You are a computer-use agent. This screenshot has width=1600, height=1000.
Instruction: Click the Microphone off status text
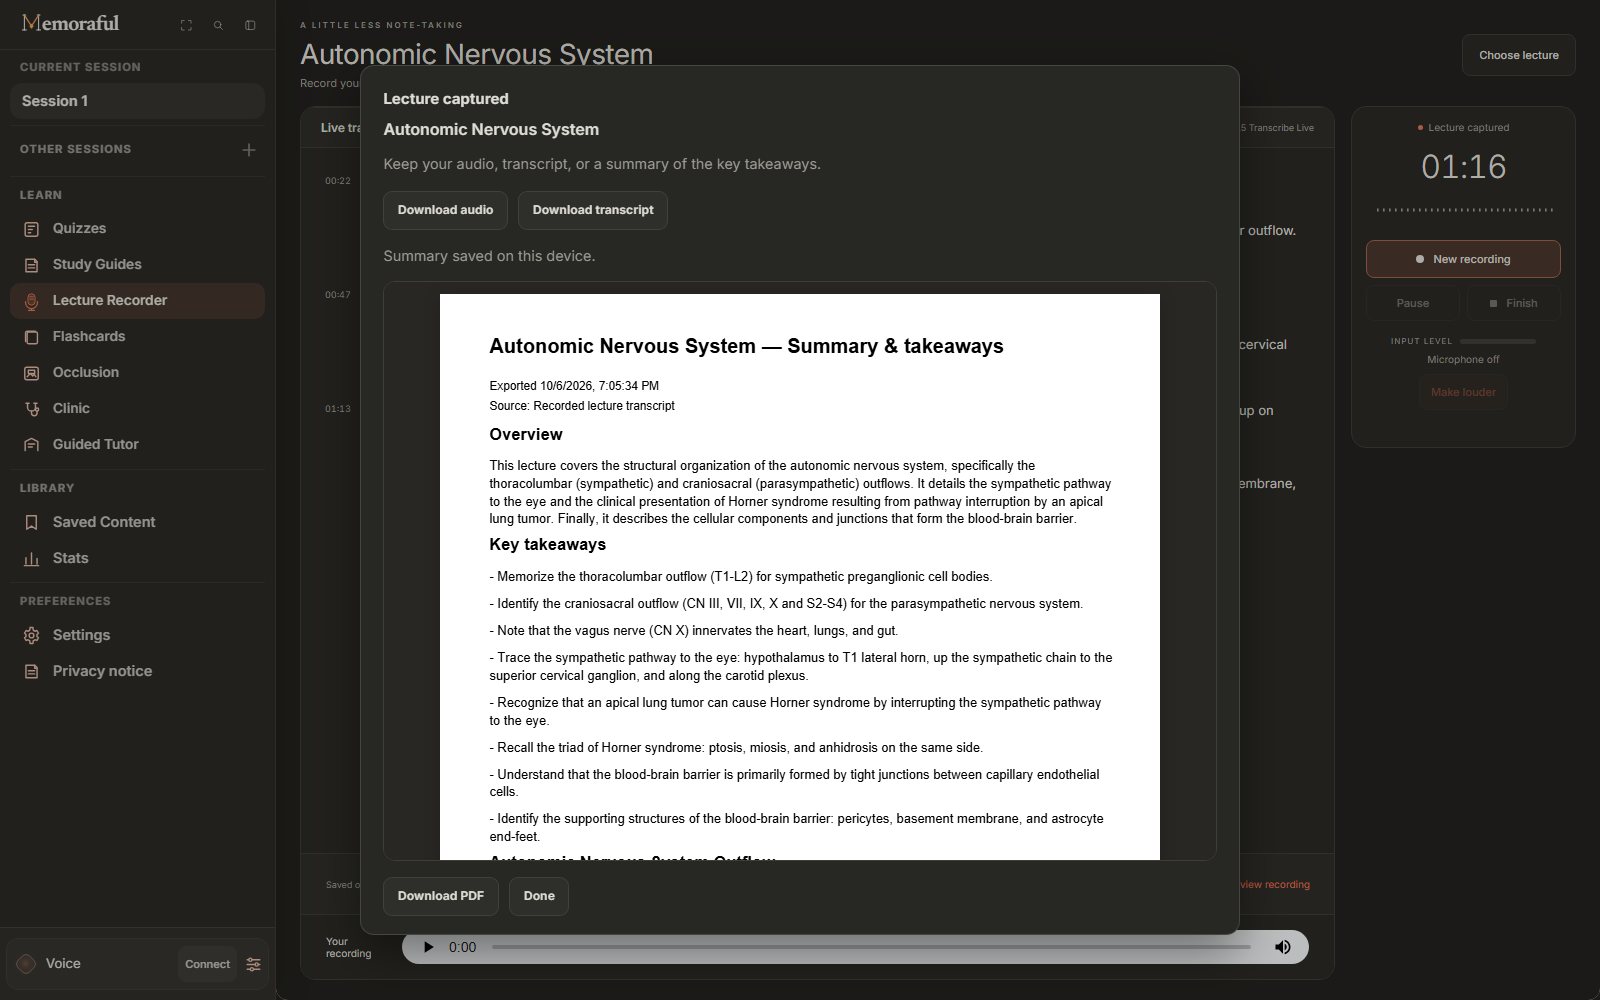click(1463, 360)
